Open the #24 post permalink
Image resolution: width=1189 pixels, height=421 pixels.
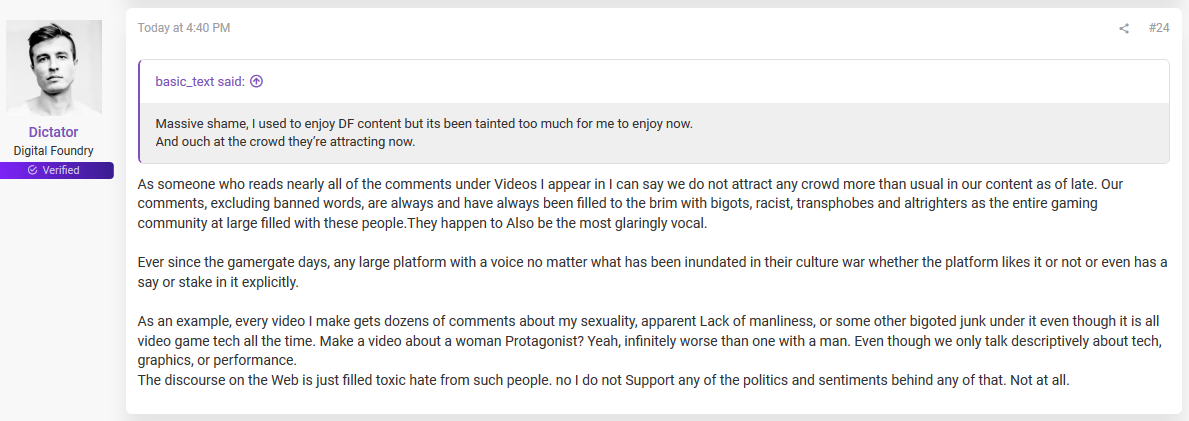click(x=1159, y=28)
